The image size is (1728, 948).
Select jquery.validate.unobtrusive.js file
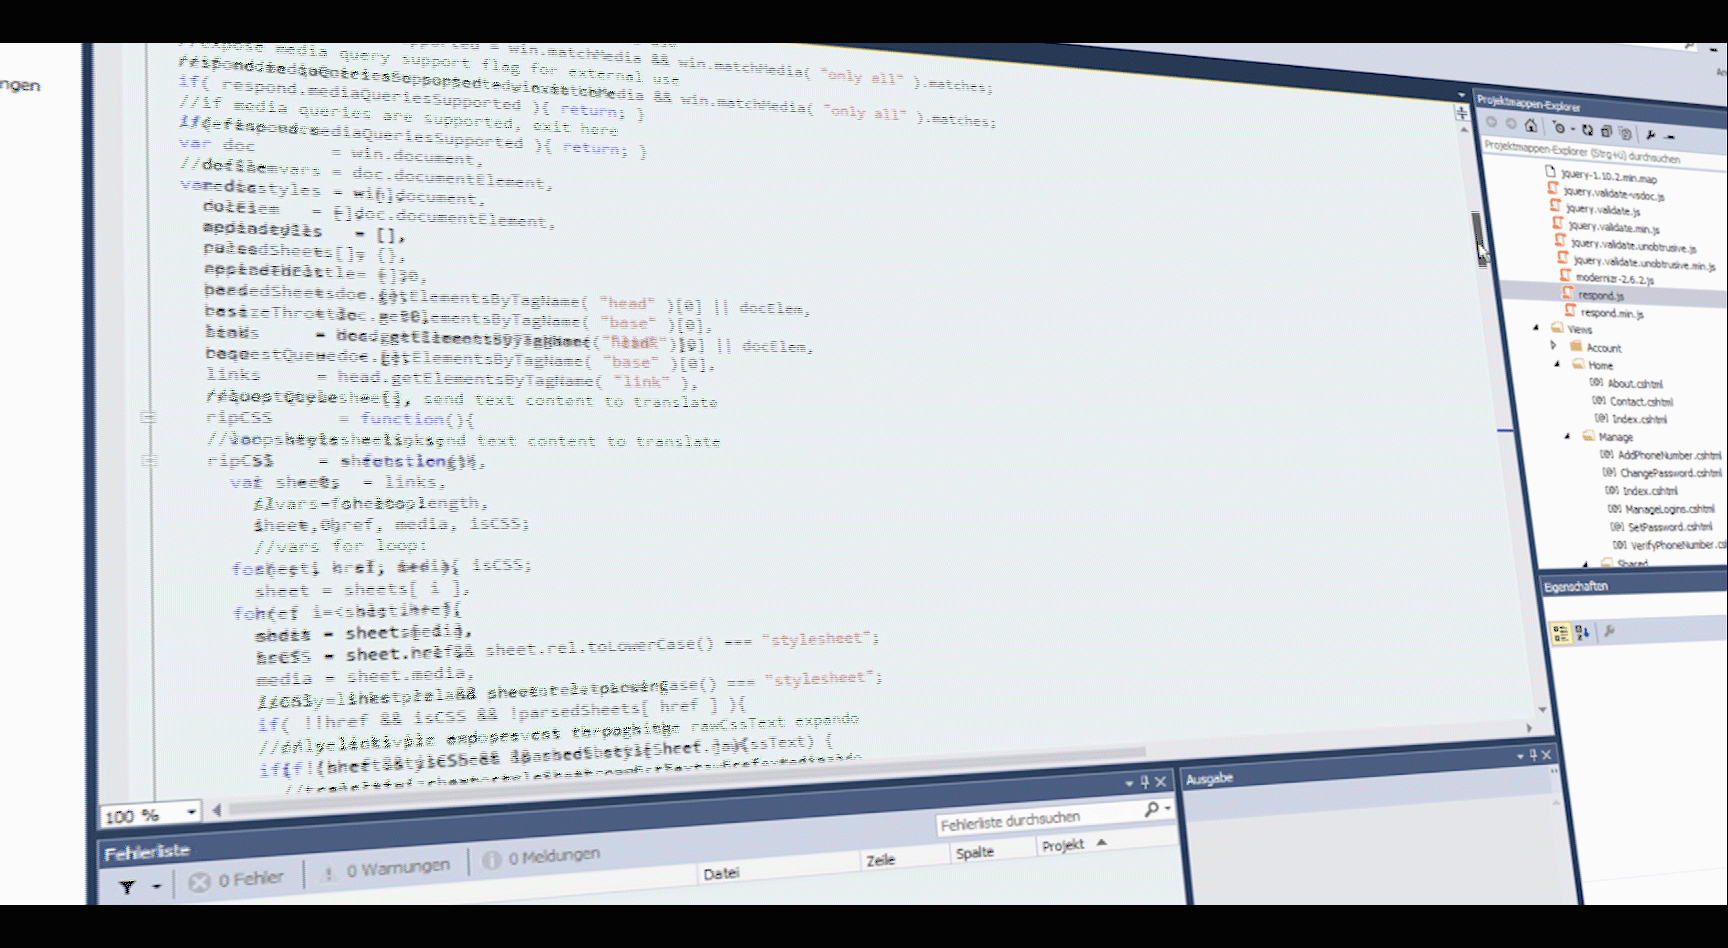(x=1633, y=245)
